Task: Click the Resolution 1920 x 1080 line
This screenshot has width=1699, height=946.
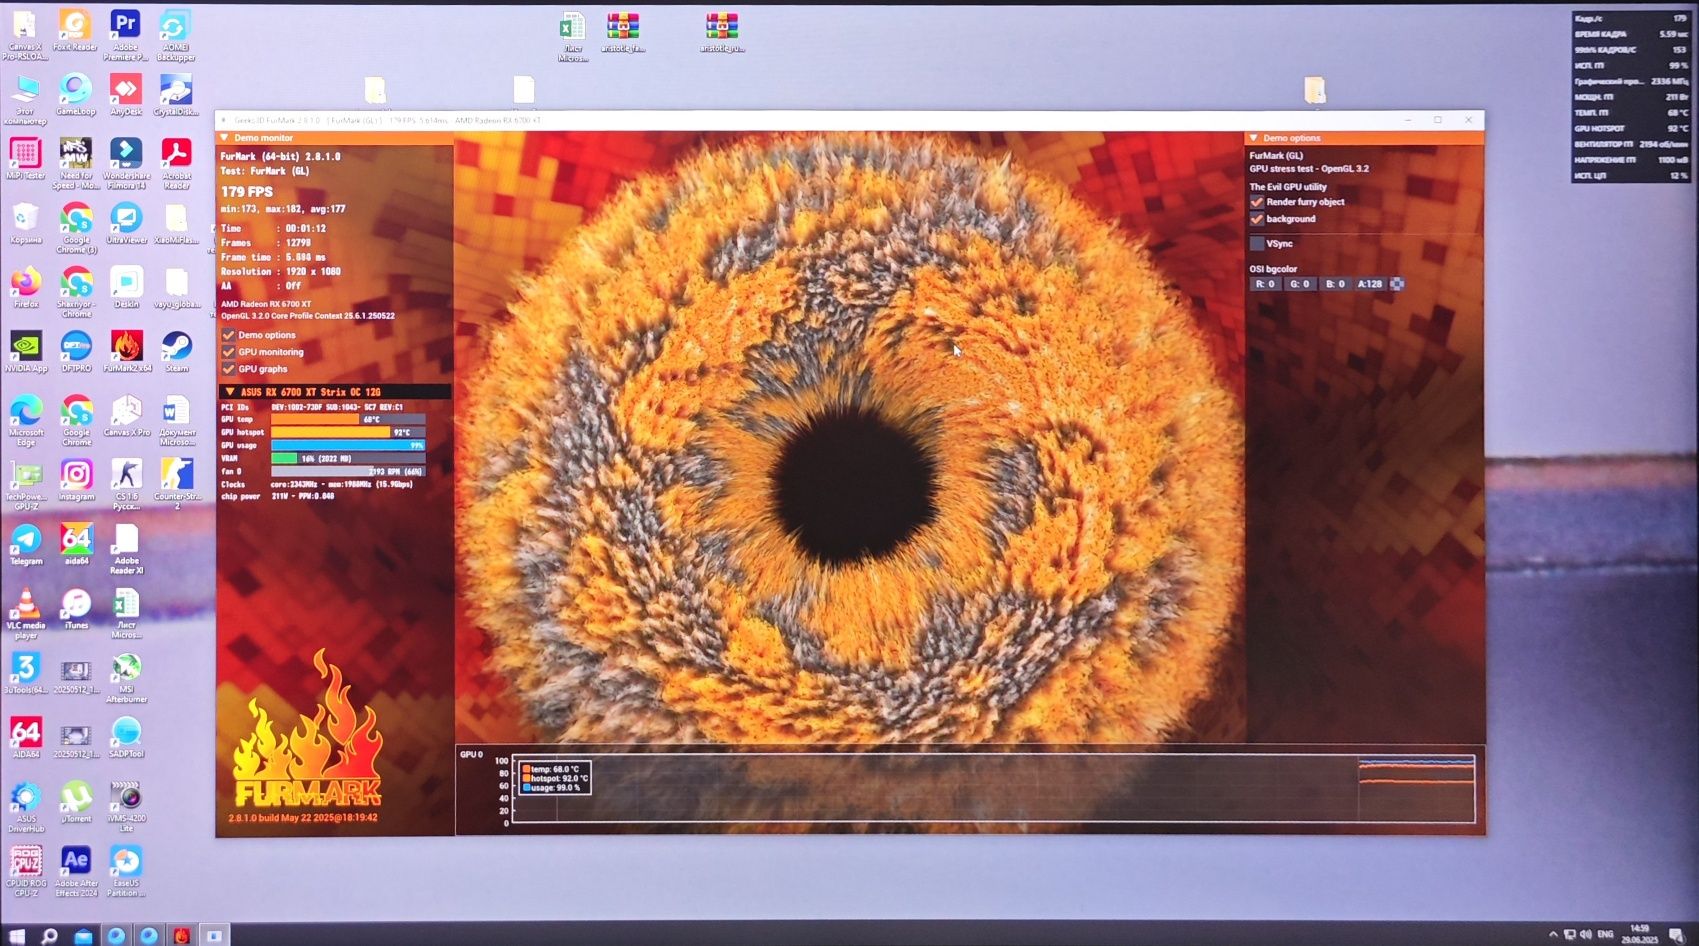Action: [281, 272]
